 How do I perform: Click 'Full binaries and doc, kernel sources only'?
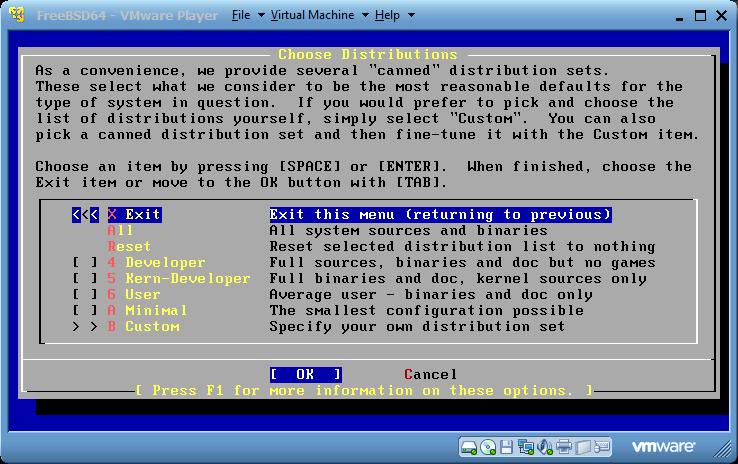[458, 279]
